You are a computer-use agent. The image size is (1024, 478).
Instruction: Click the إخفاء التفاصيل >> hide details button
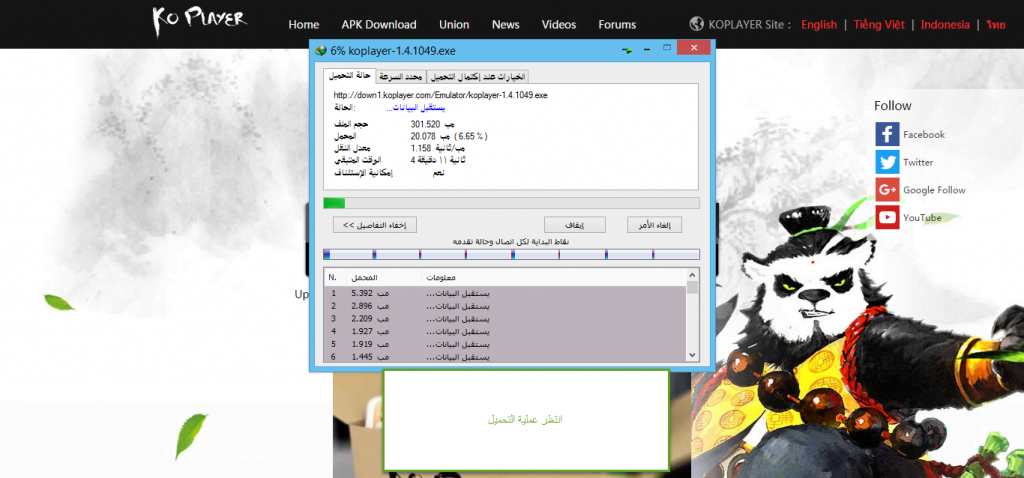coord(375,225)
